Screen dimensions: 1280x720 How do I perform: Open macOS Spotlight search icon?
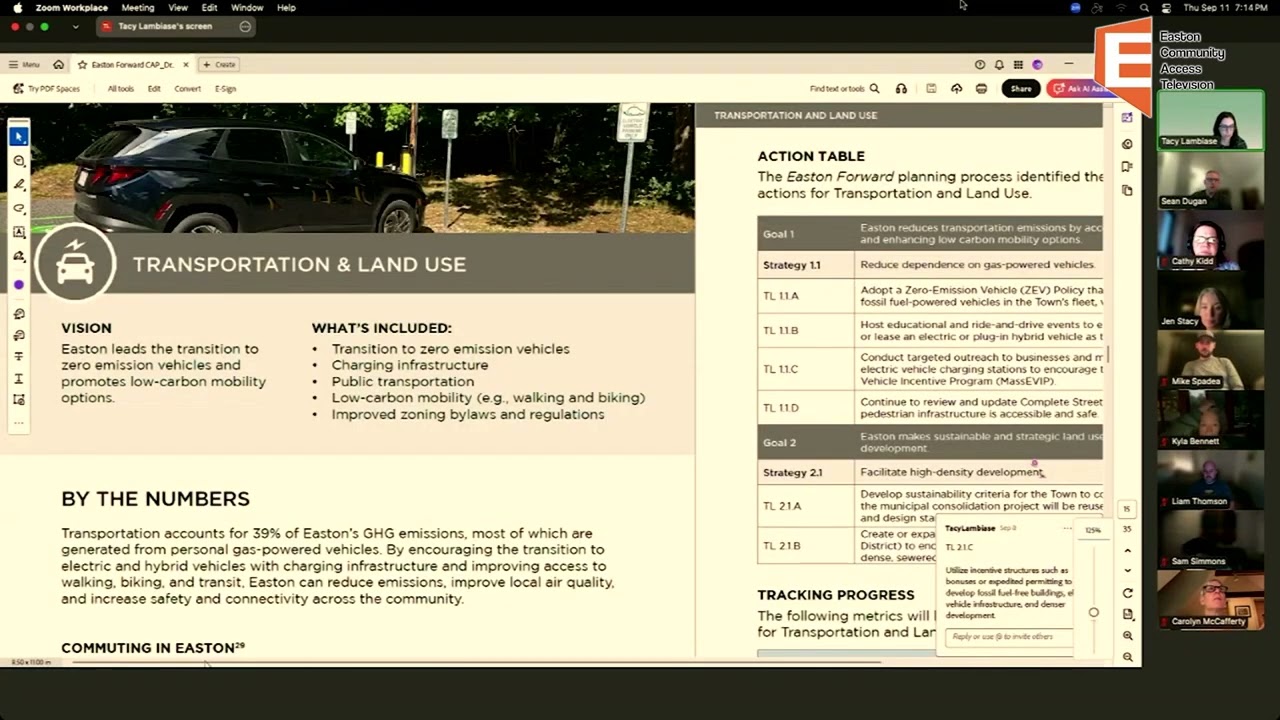click(x=1144, y=8)
